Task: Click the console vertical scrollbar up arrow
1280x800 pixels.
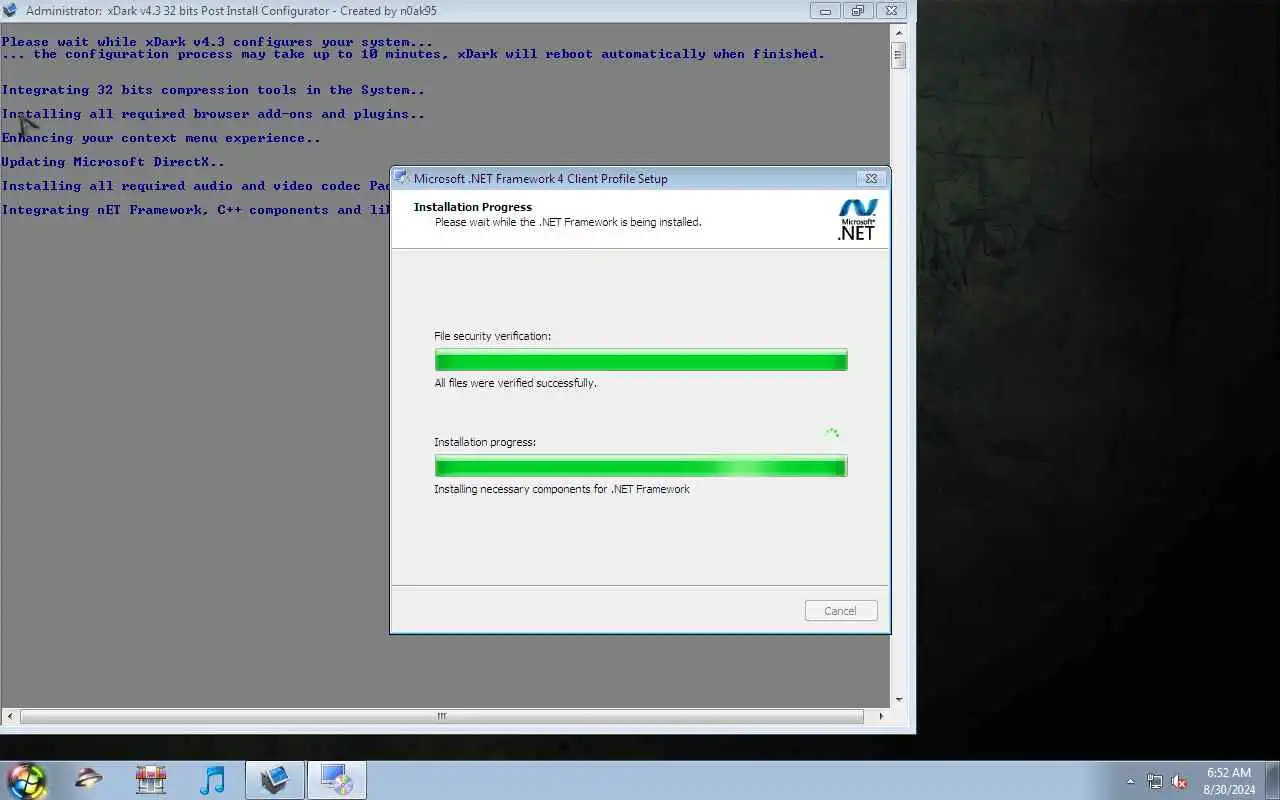Action: point(899,32)
